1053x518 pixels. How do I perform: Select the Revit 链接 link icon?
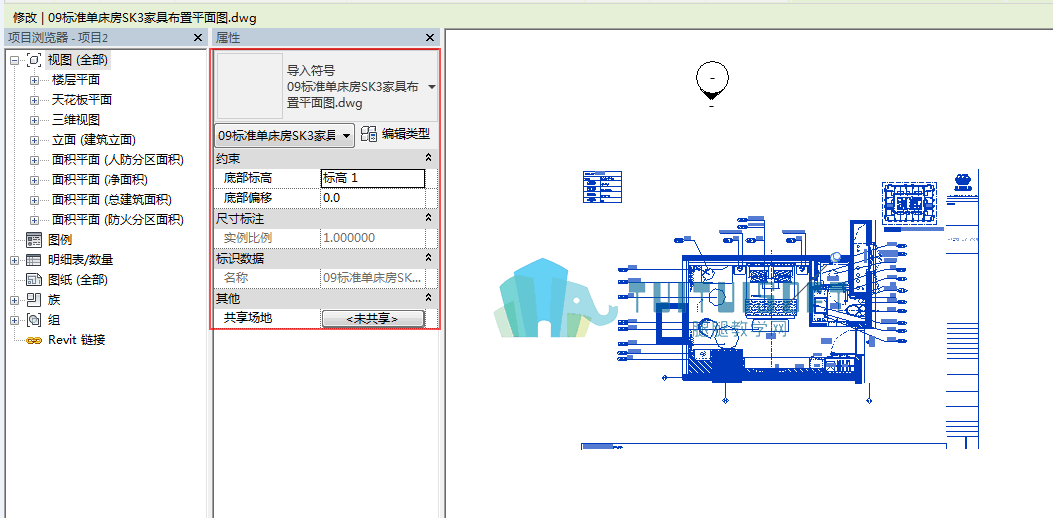(x=34, y=340)
